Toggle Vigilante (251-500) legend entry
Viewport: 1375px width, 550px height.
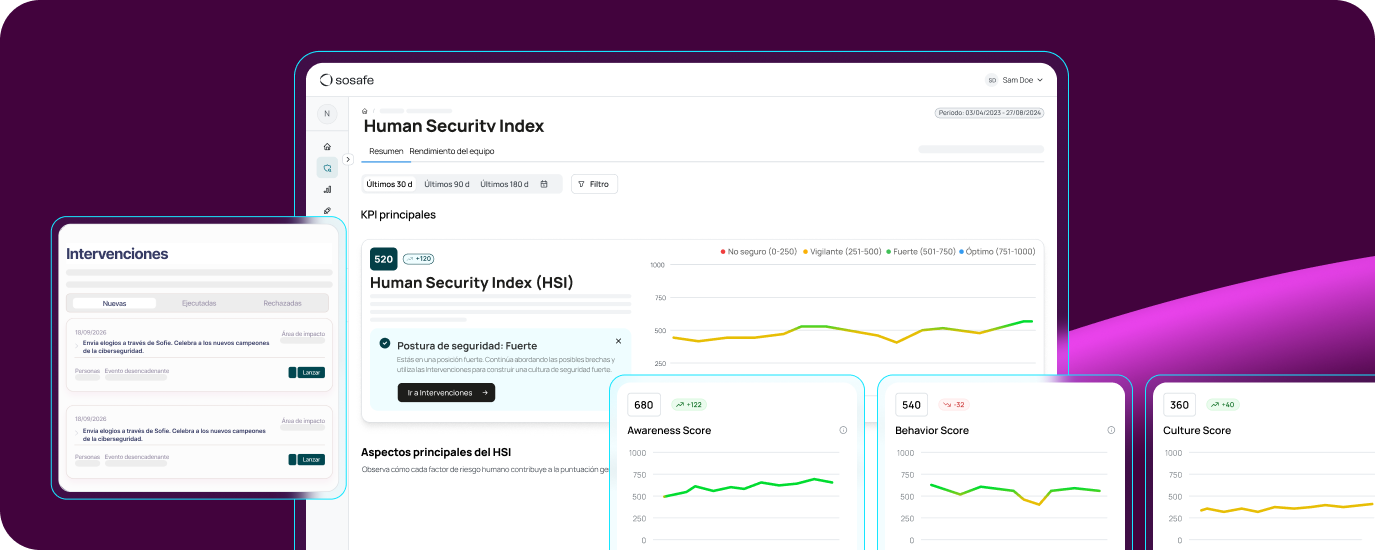click(x=844, y=252)
